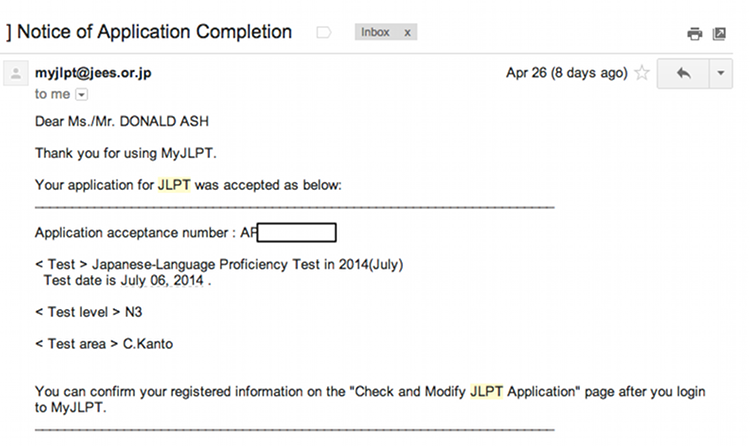Open the more options dropdown beside reply
750x446 pixels.
tap(721, 74)
